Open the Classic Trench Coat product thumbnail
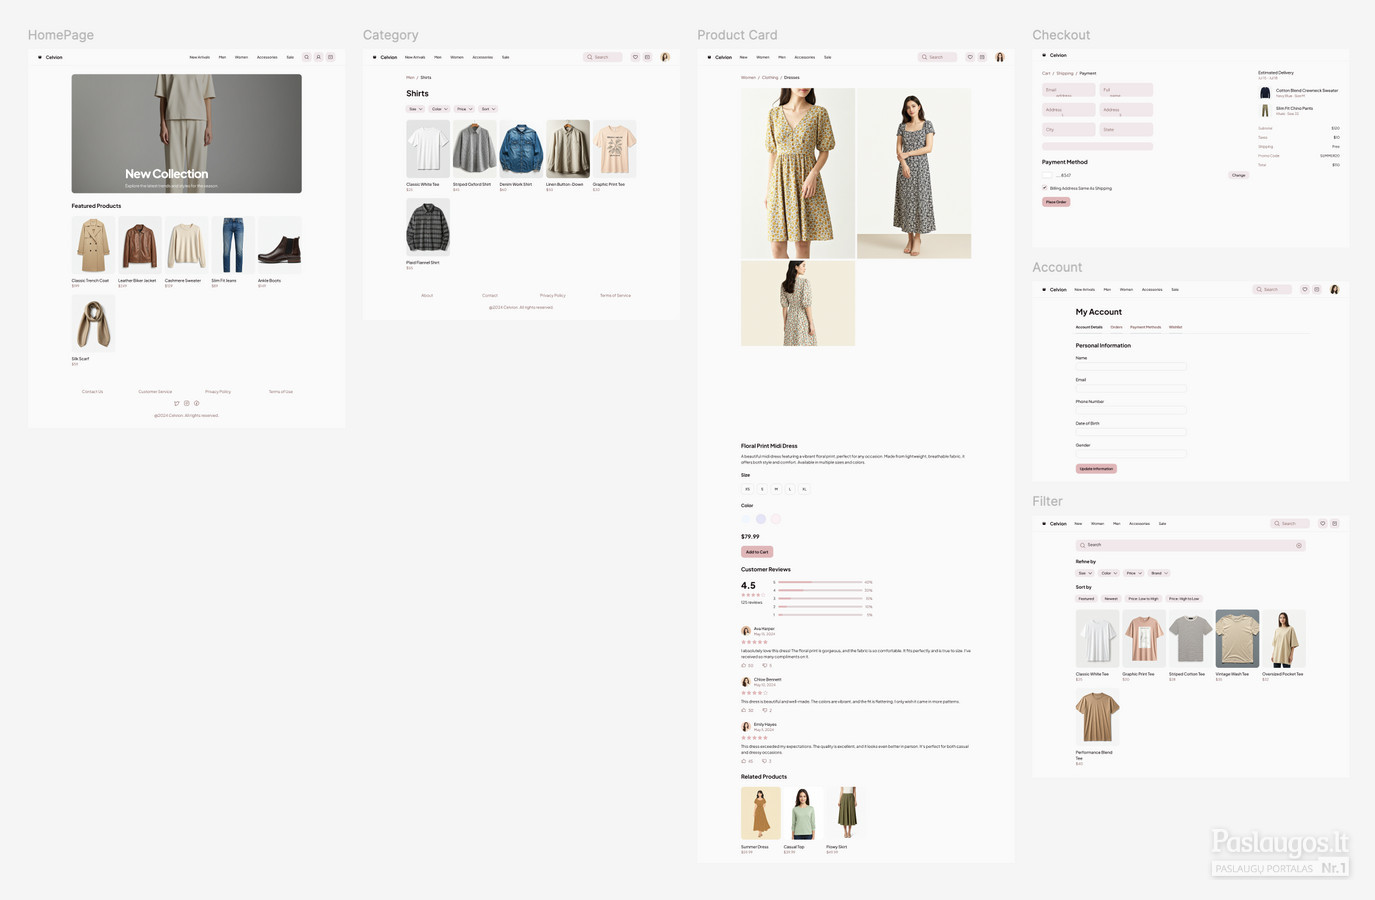1375x900 pixels. pyautogui.click(x=93, y=245)
